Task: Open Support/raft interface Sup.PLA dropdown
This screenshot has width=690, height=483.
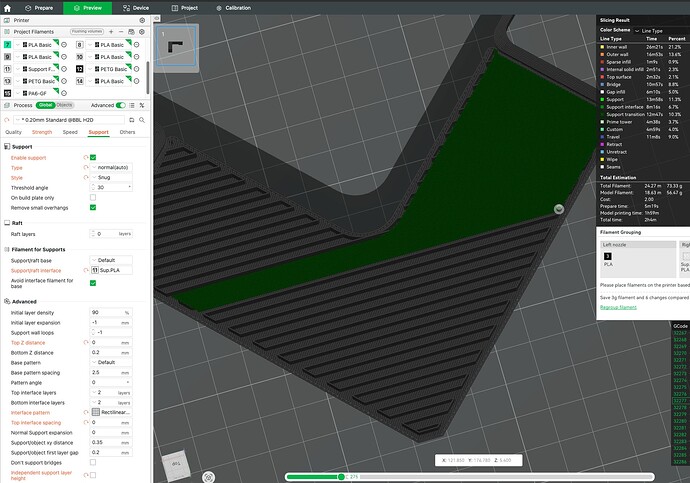Action: point(111,270)
